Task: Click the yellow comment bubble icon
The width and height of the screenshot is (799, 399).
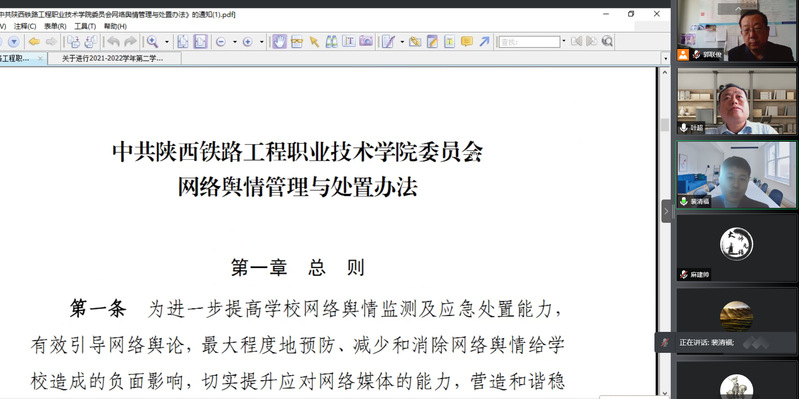Action: 467,42
